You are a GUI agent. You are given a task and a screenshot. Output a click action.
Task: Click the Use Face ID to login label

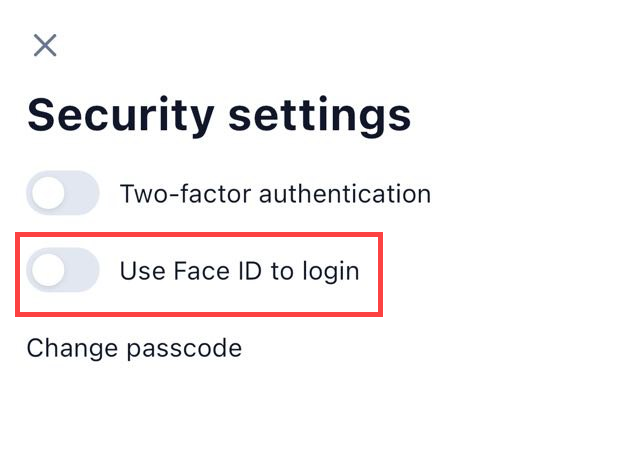239,270
